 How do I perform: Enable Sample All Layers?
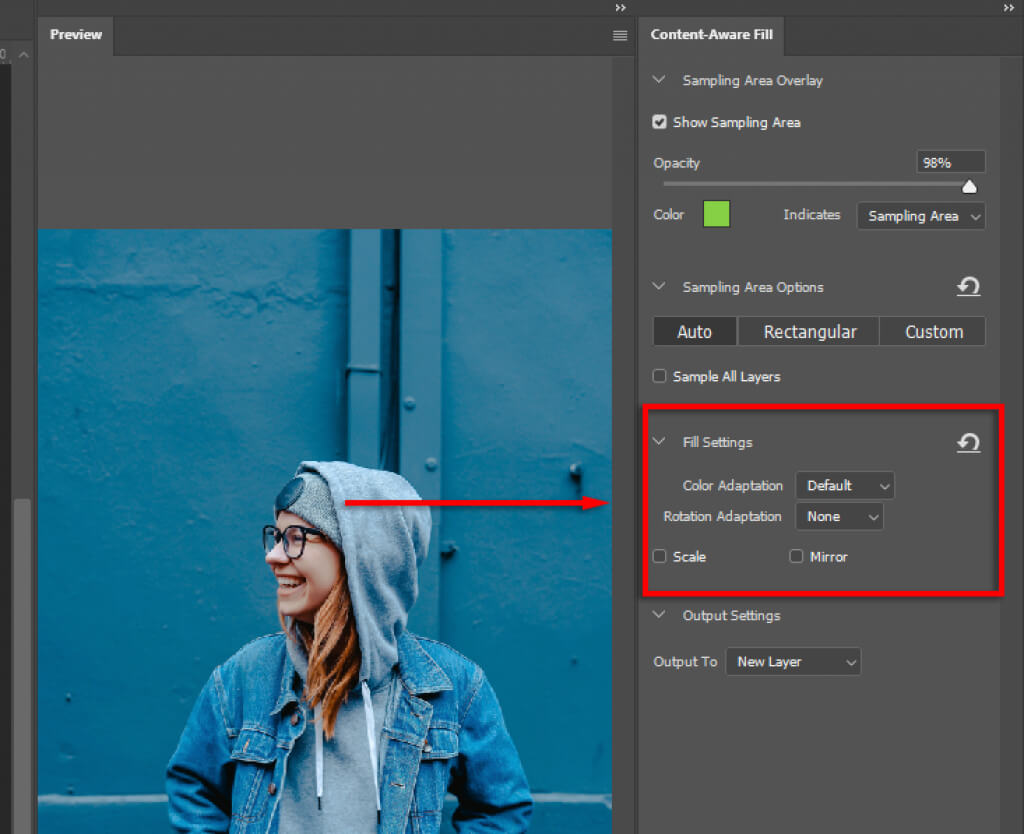[x=660, y=377]
